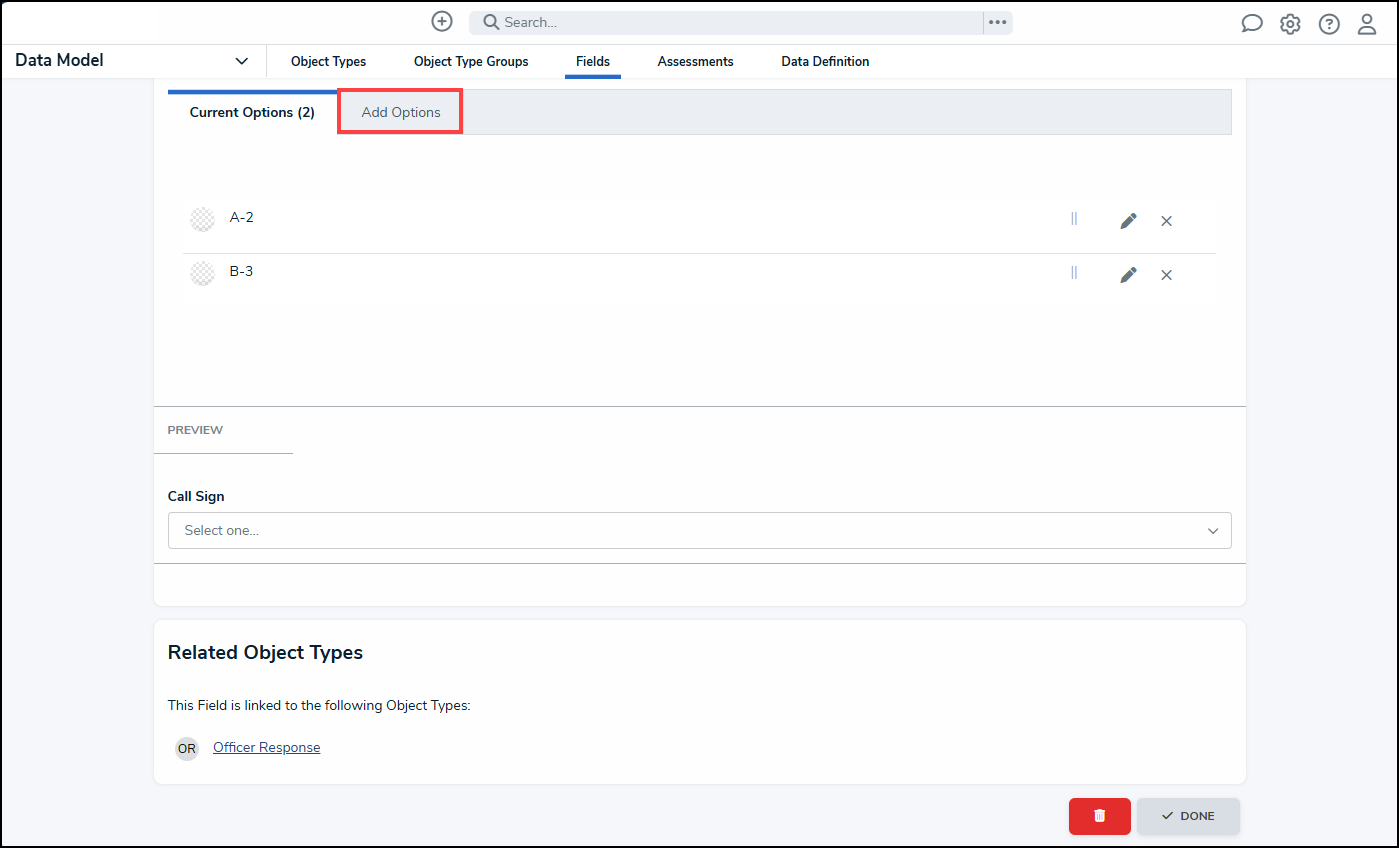Remove the A-2 option with X icon
1399x848 pixels.
pos(1166,221)
